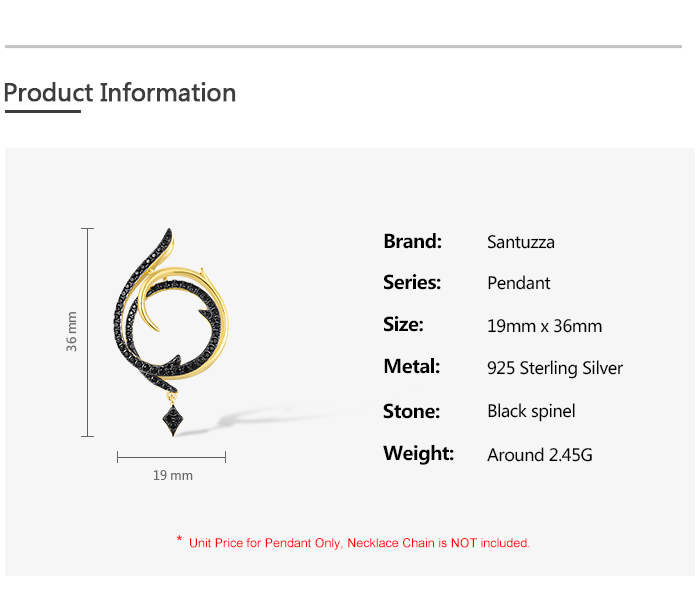Click the Metal: label
The height and width of the screenshot is (615, 700).
(411, 367)
